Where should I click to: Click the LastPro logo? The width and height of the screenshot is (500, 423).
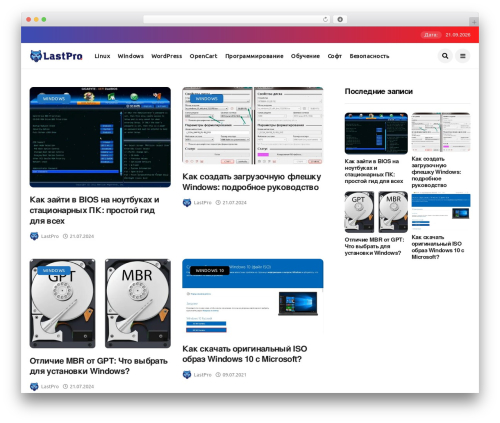tap(56, 56)
